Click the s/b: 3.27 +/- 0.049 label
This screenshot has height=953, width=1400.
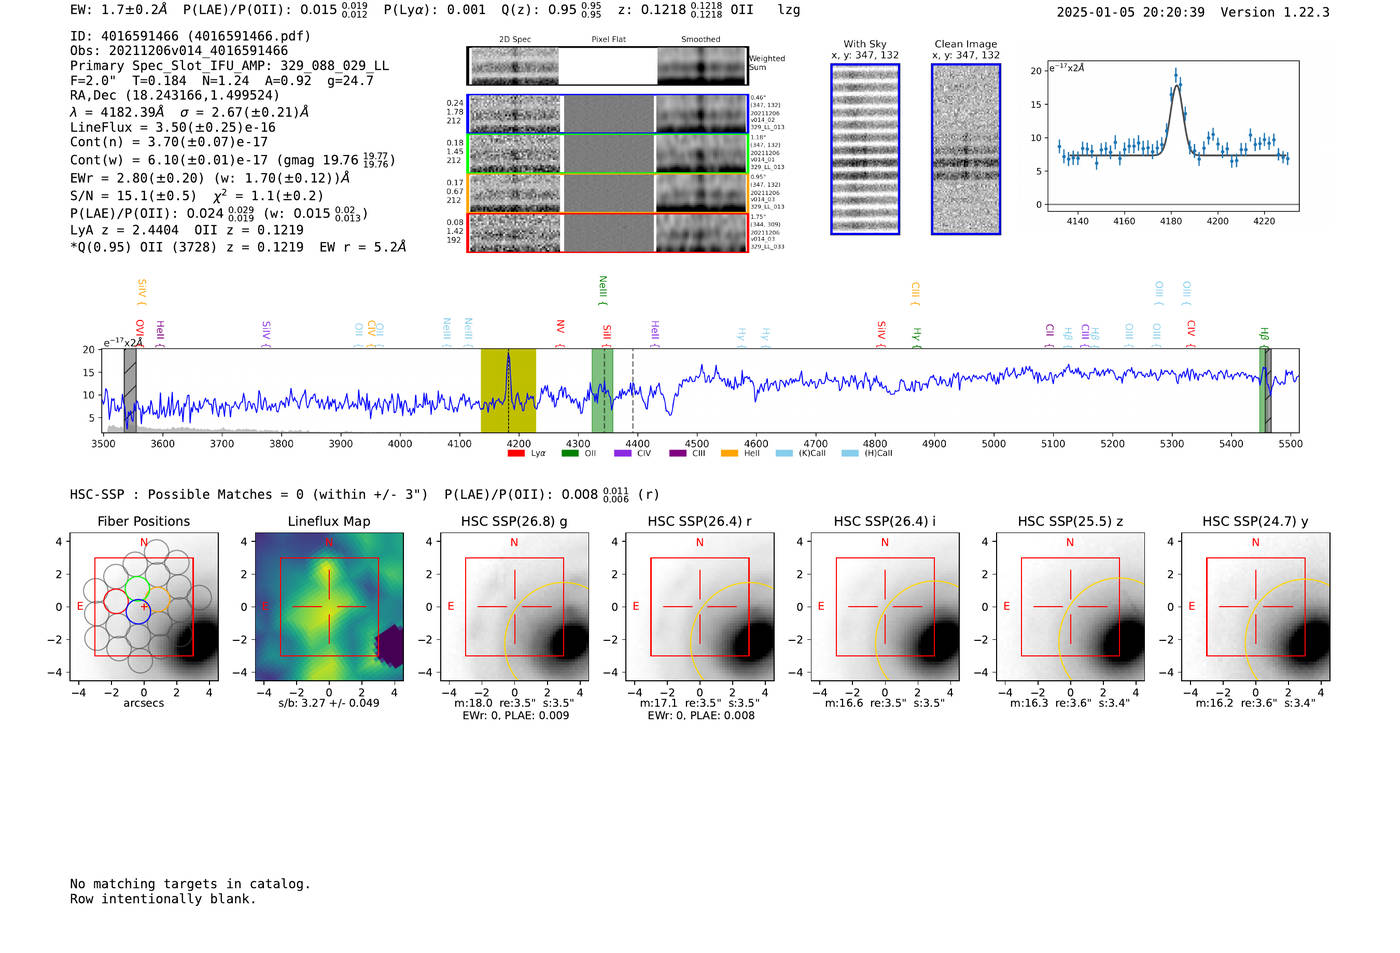[x=329, y=703]
